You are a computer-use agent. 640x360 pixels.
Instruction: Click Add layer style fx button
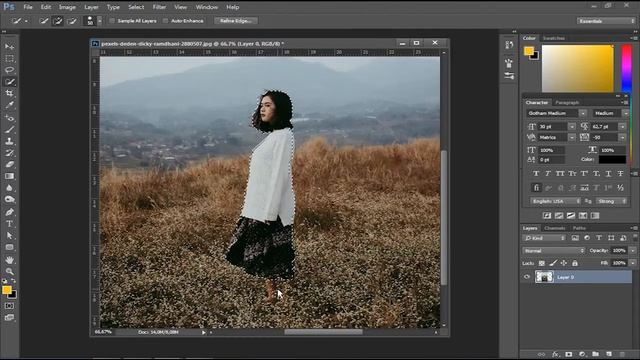[x=555, y=354]
